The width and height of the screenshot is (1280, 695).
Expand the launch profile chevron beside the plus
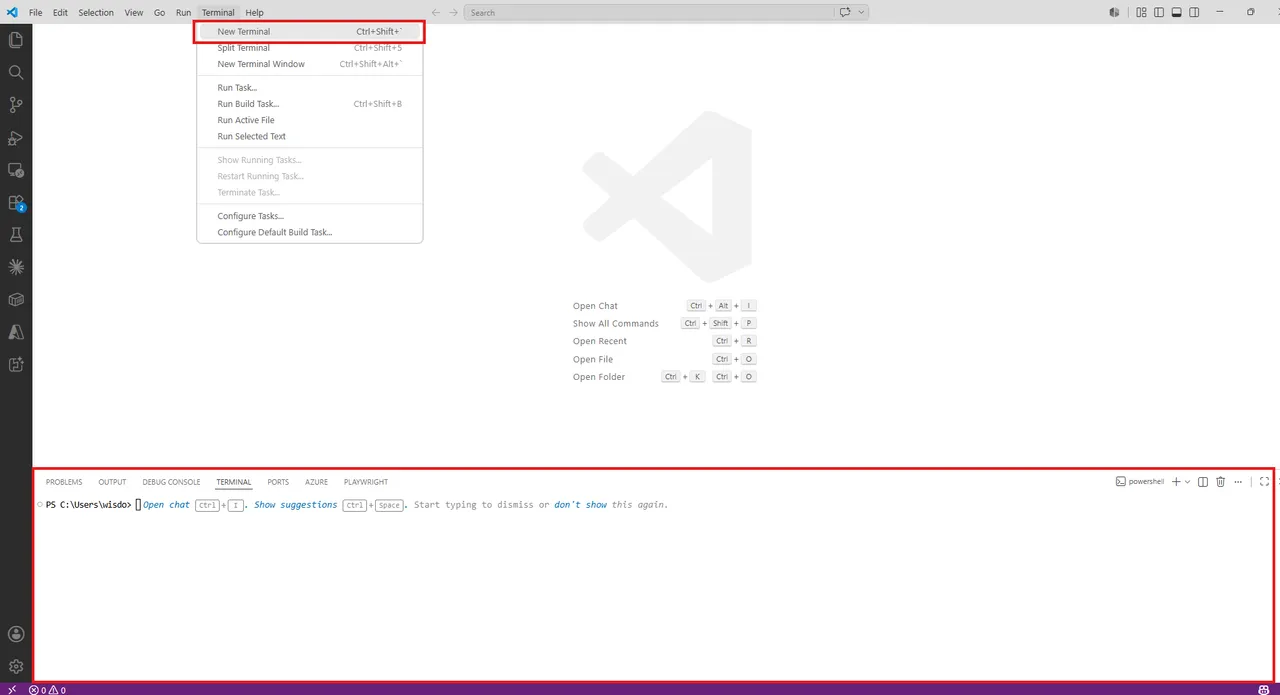(1188, 482)
